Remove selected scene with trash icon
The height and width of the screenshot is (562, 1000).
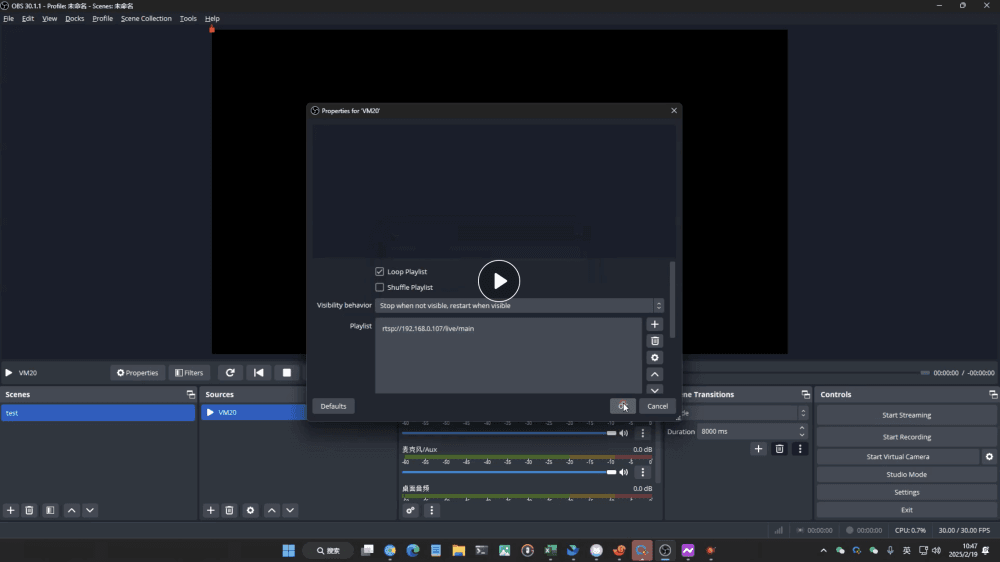29,510
